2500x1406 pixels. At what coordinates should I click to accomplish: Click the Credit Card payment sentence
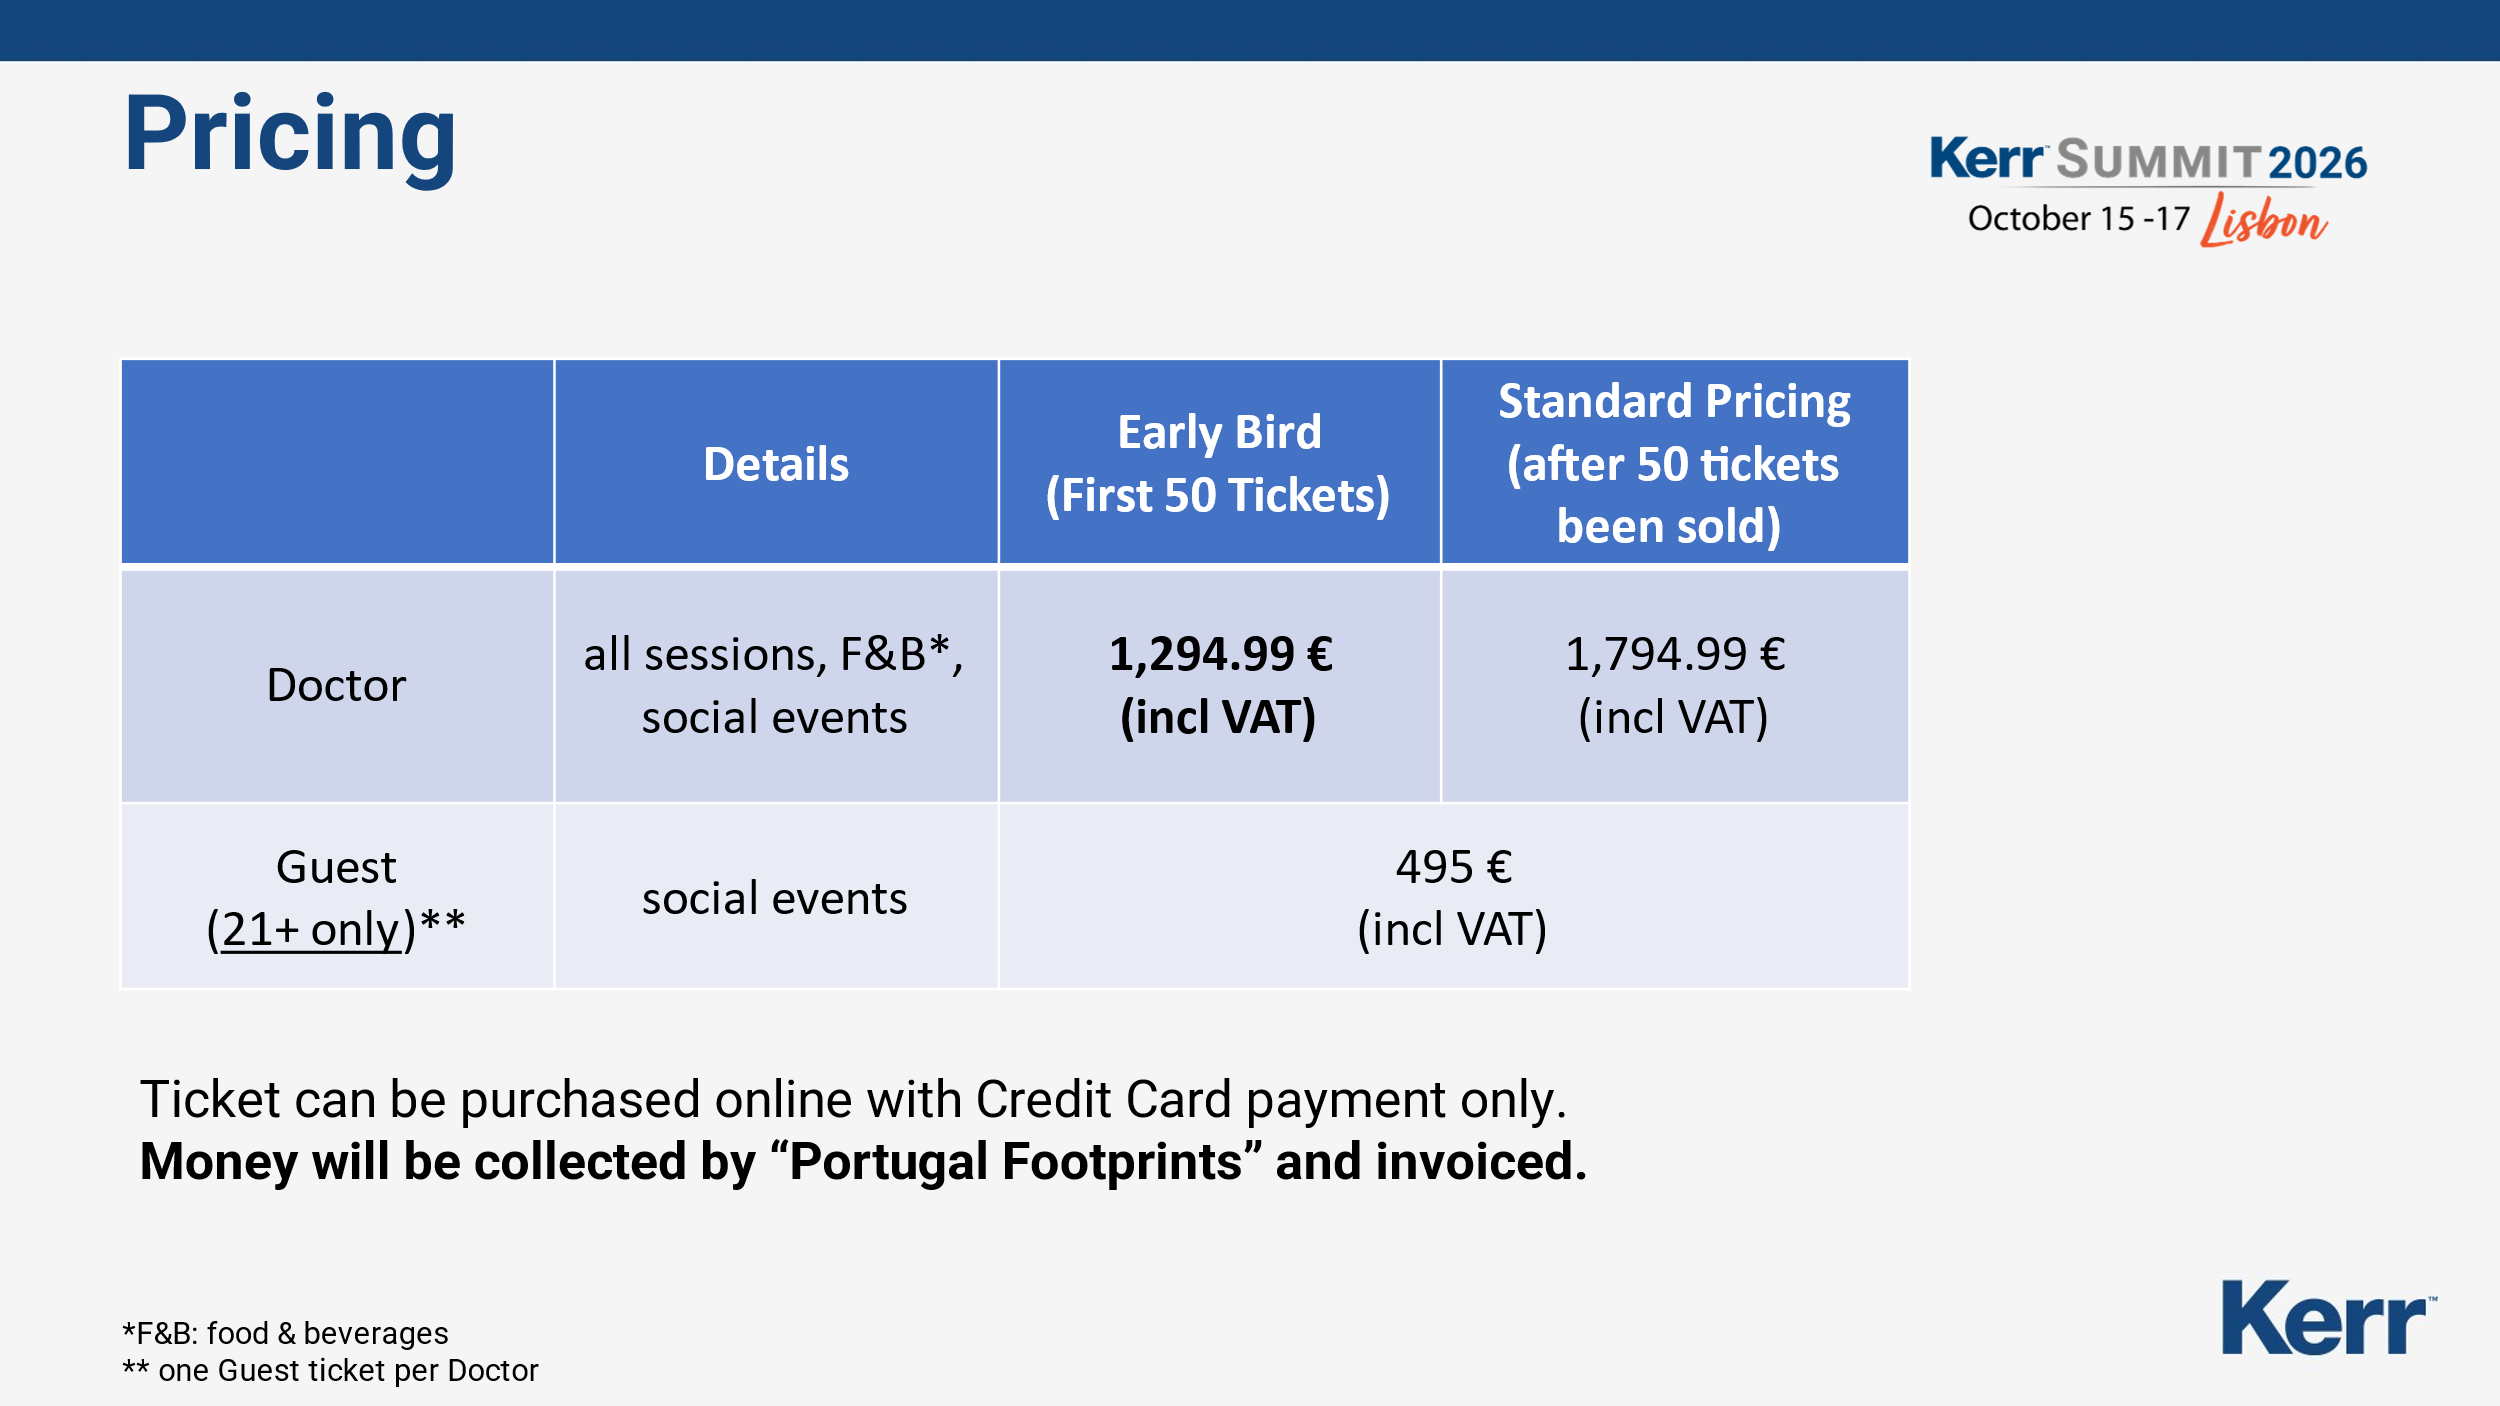pos(852,1100)
